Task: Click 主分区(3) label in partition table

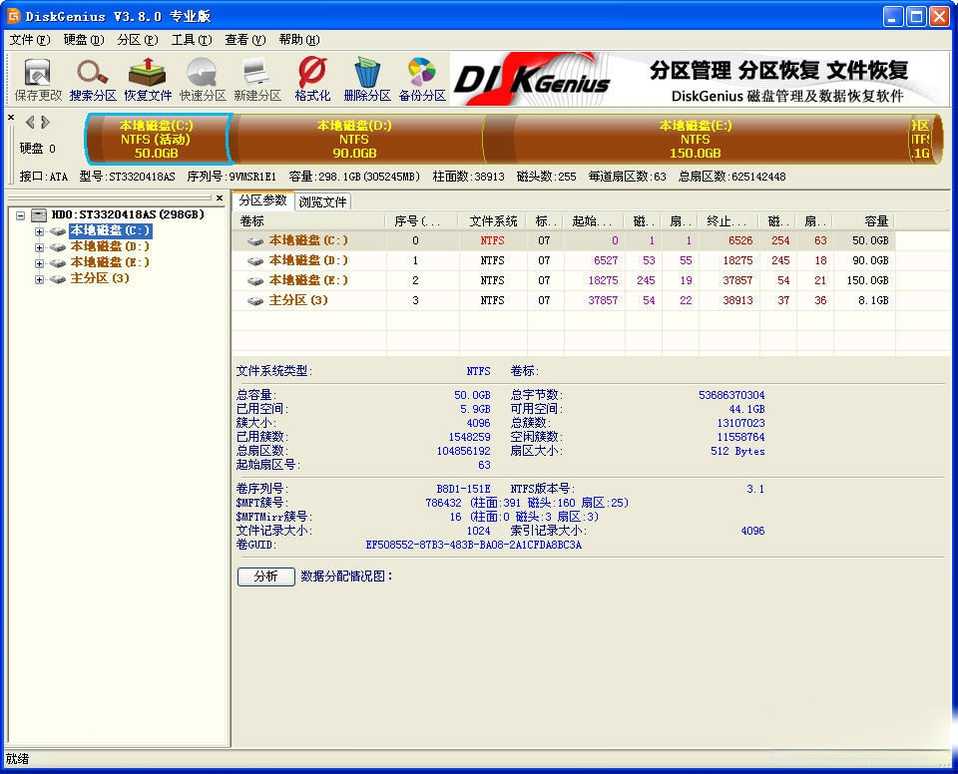Action: [x=298, y=301]
